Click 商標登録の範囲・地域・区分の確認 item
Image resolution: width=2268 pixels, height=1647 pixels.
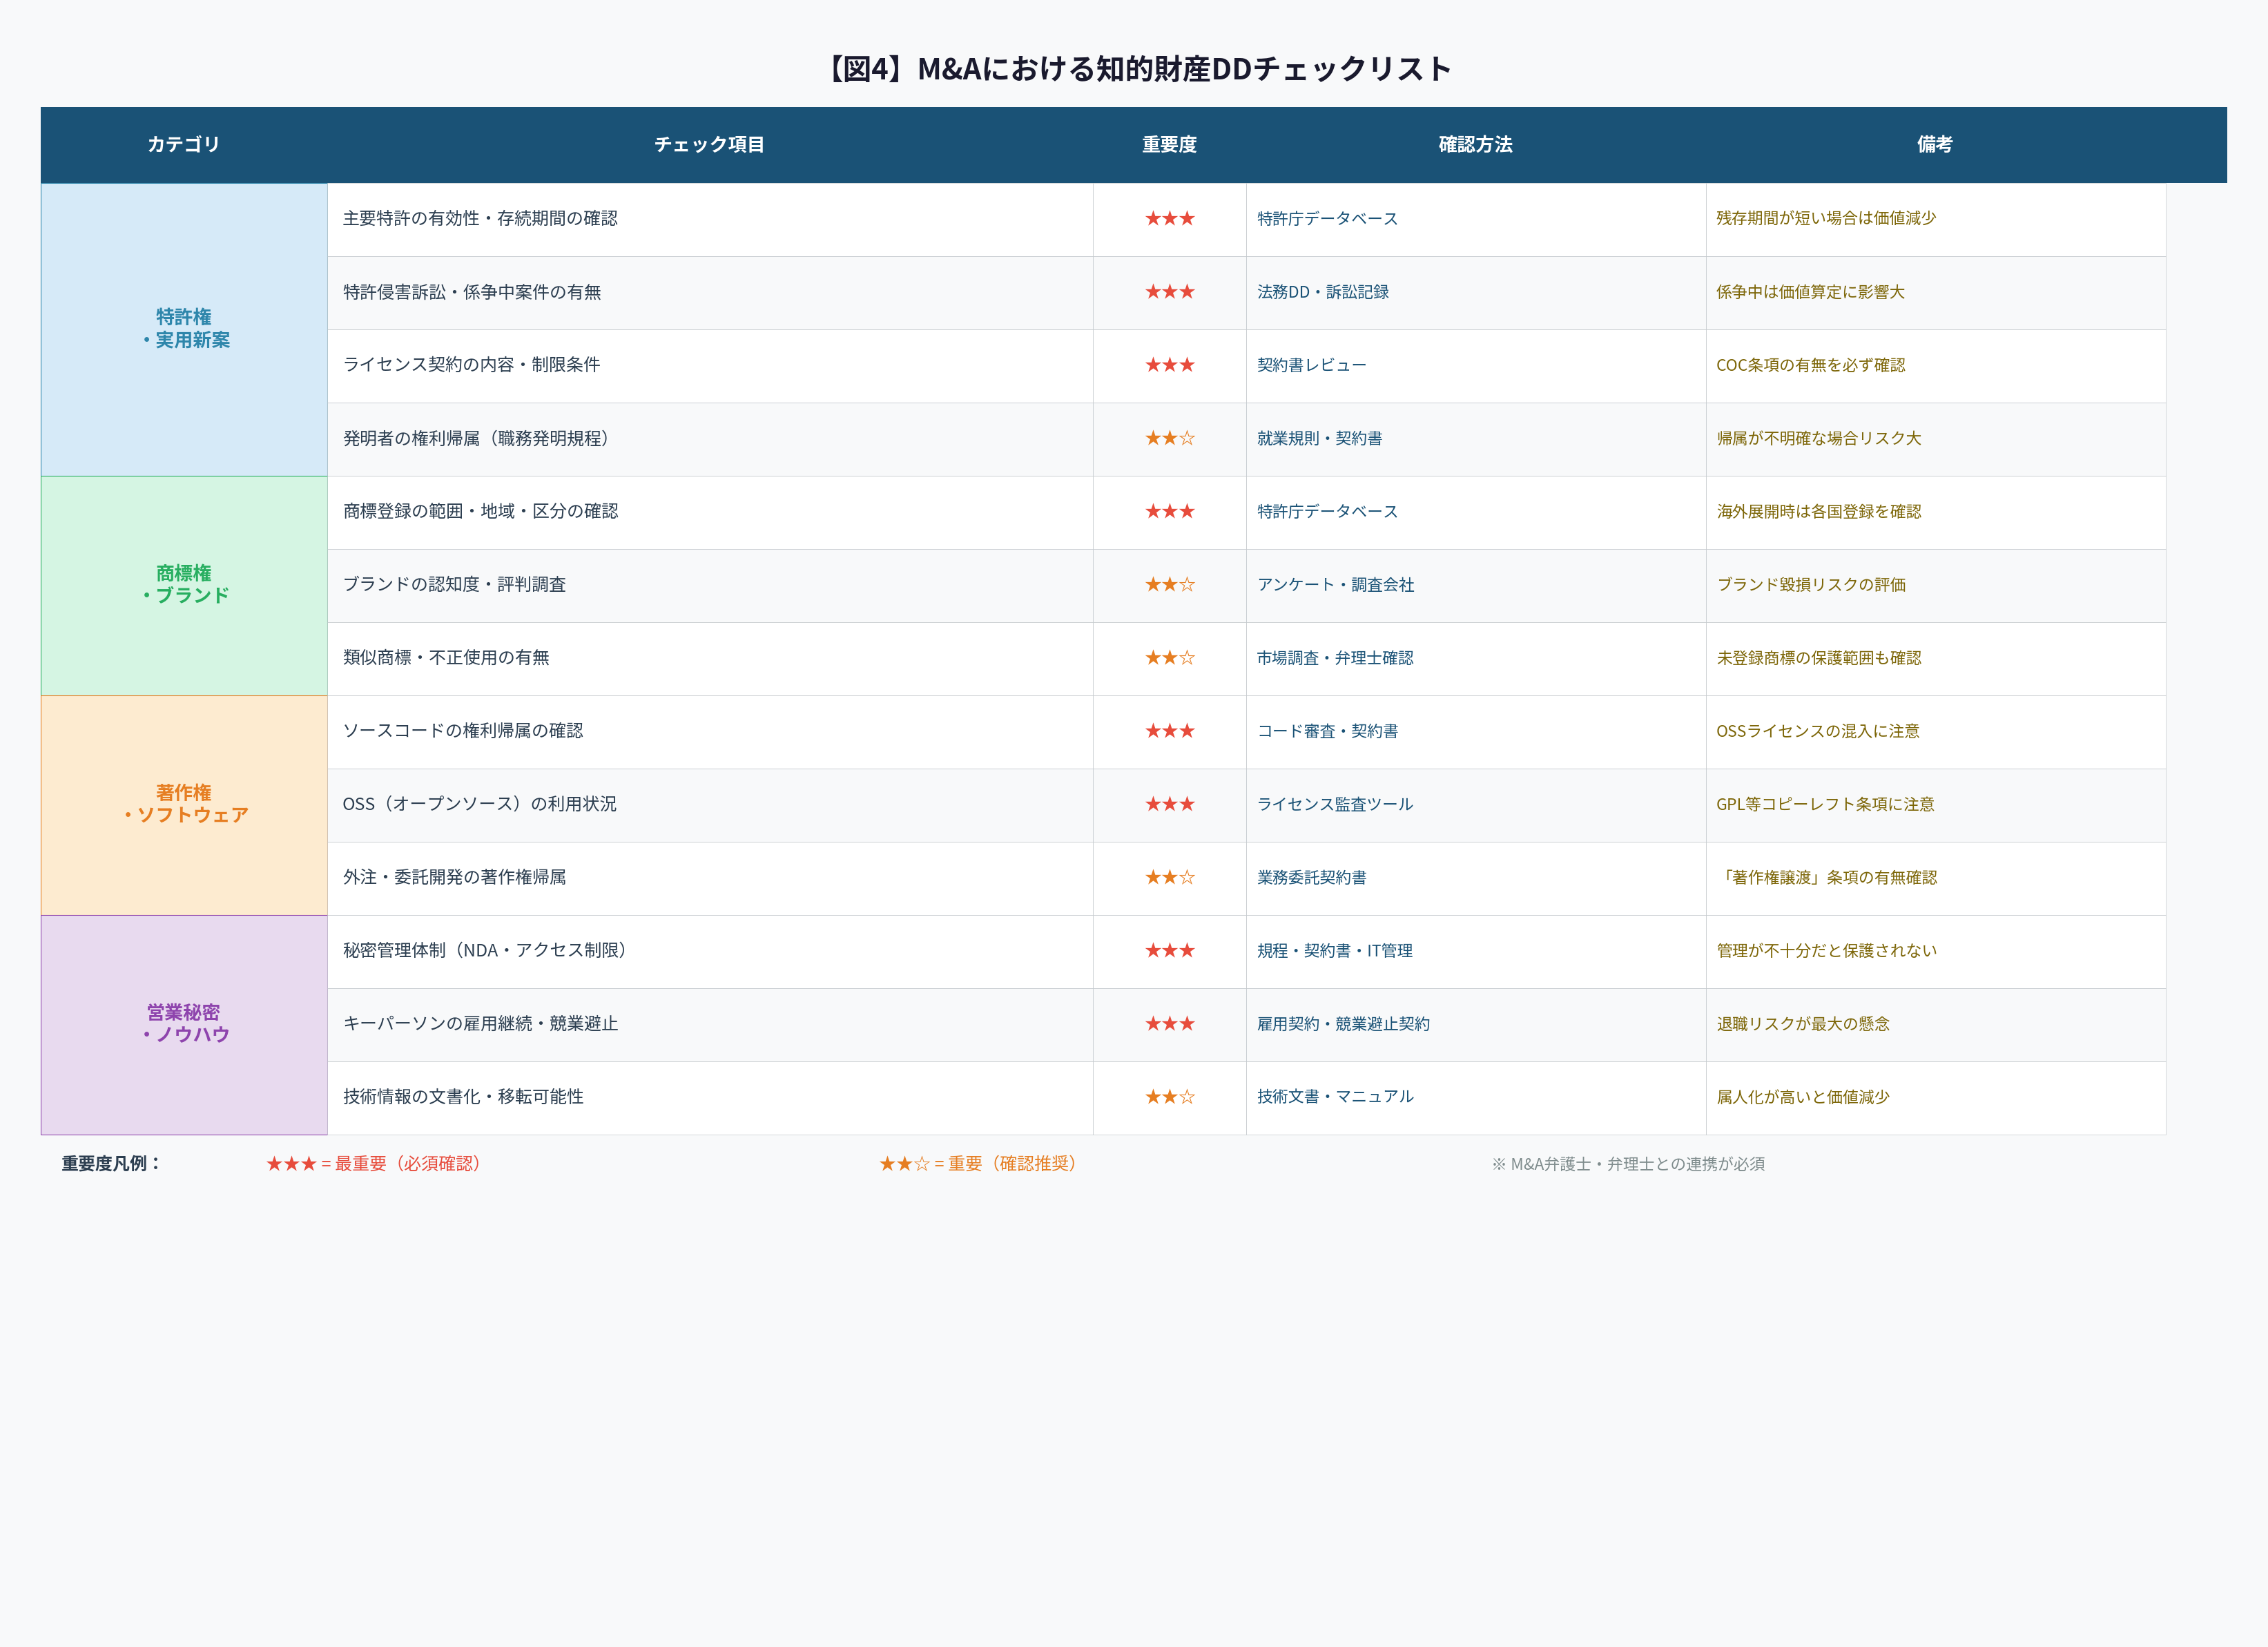coord(480,511)
